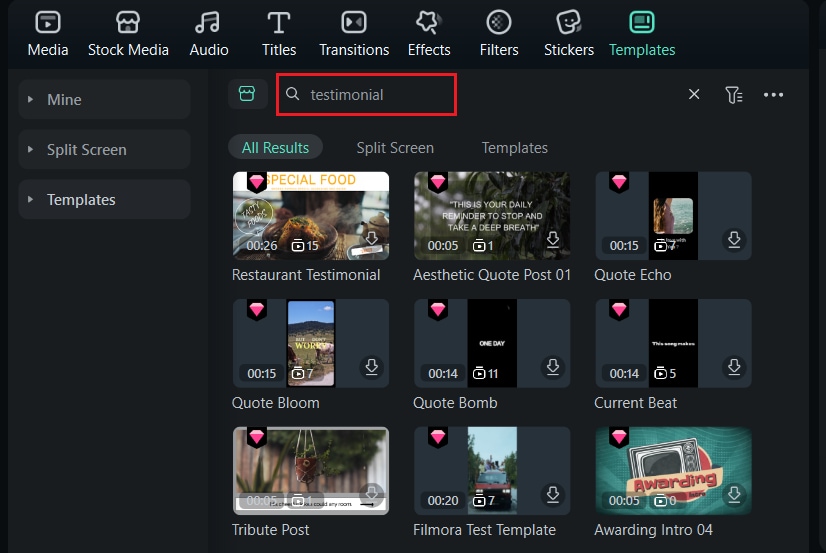Click the testimonial search field
This screenshot has width=826, height=553.
pos(367,95)
